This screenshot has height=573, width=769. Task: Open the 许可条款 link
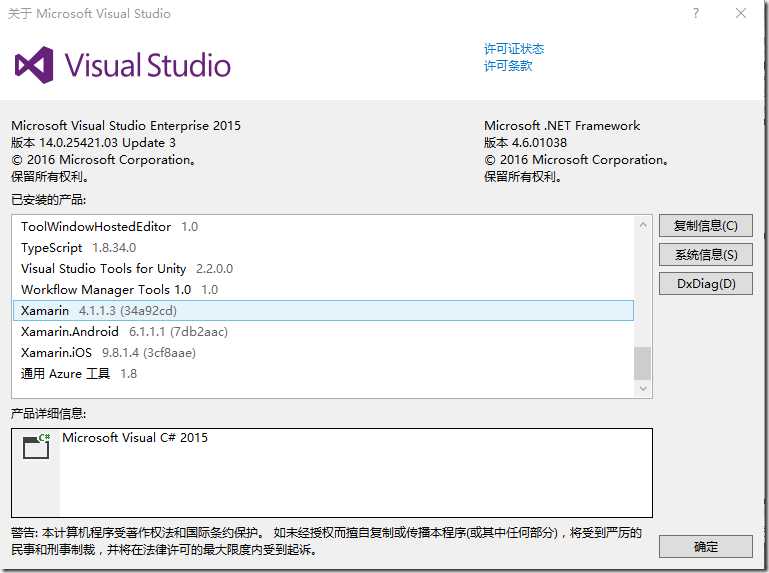click(x=508, y=66)
